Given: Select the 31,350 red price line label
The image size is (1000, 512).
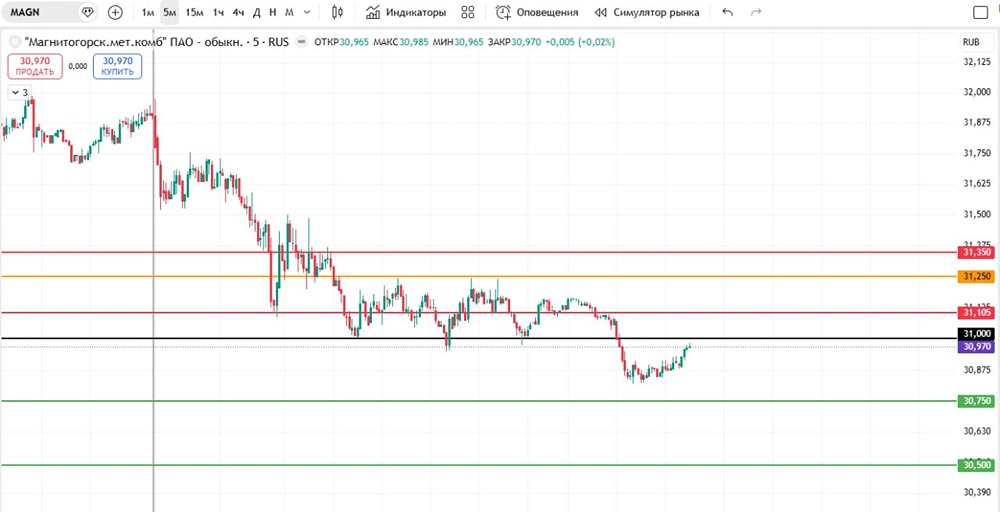Looking at the screenshot, I should (976, 252).
